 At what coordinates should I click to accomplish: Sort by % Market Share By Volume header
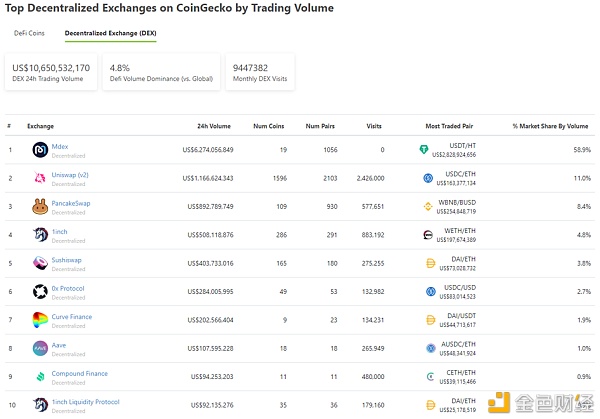pos(551,126)
